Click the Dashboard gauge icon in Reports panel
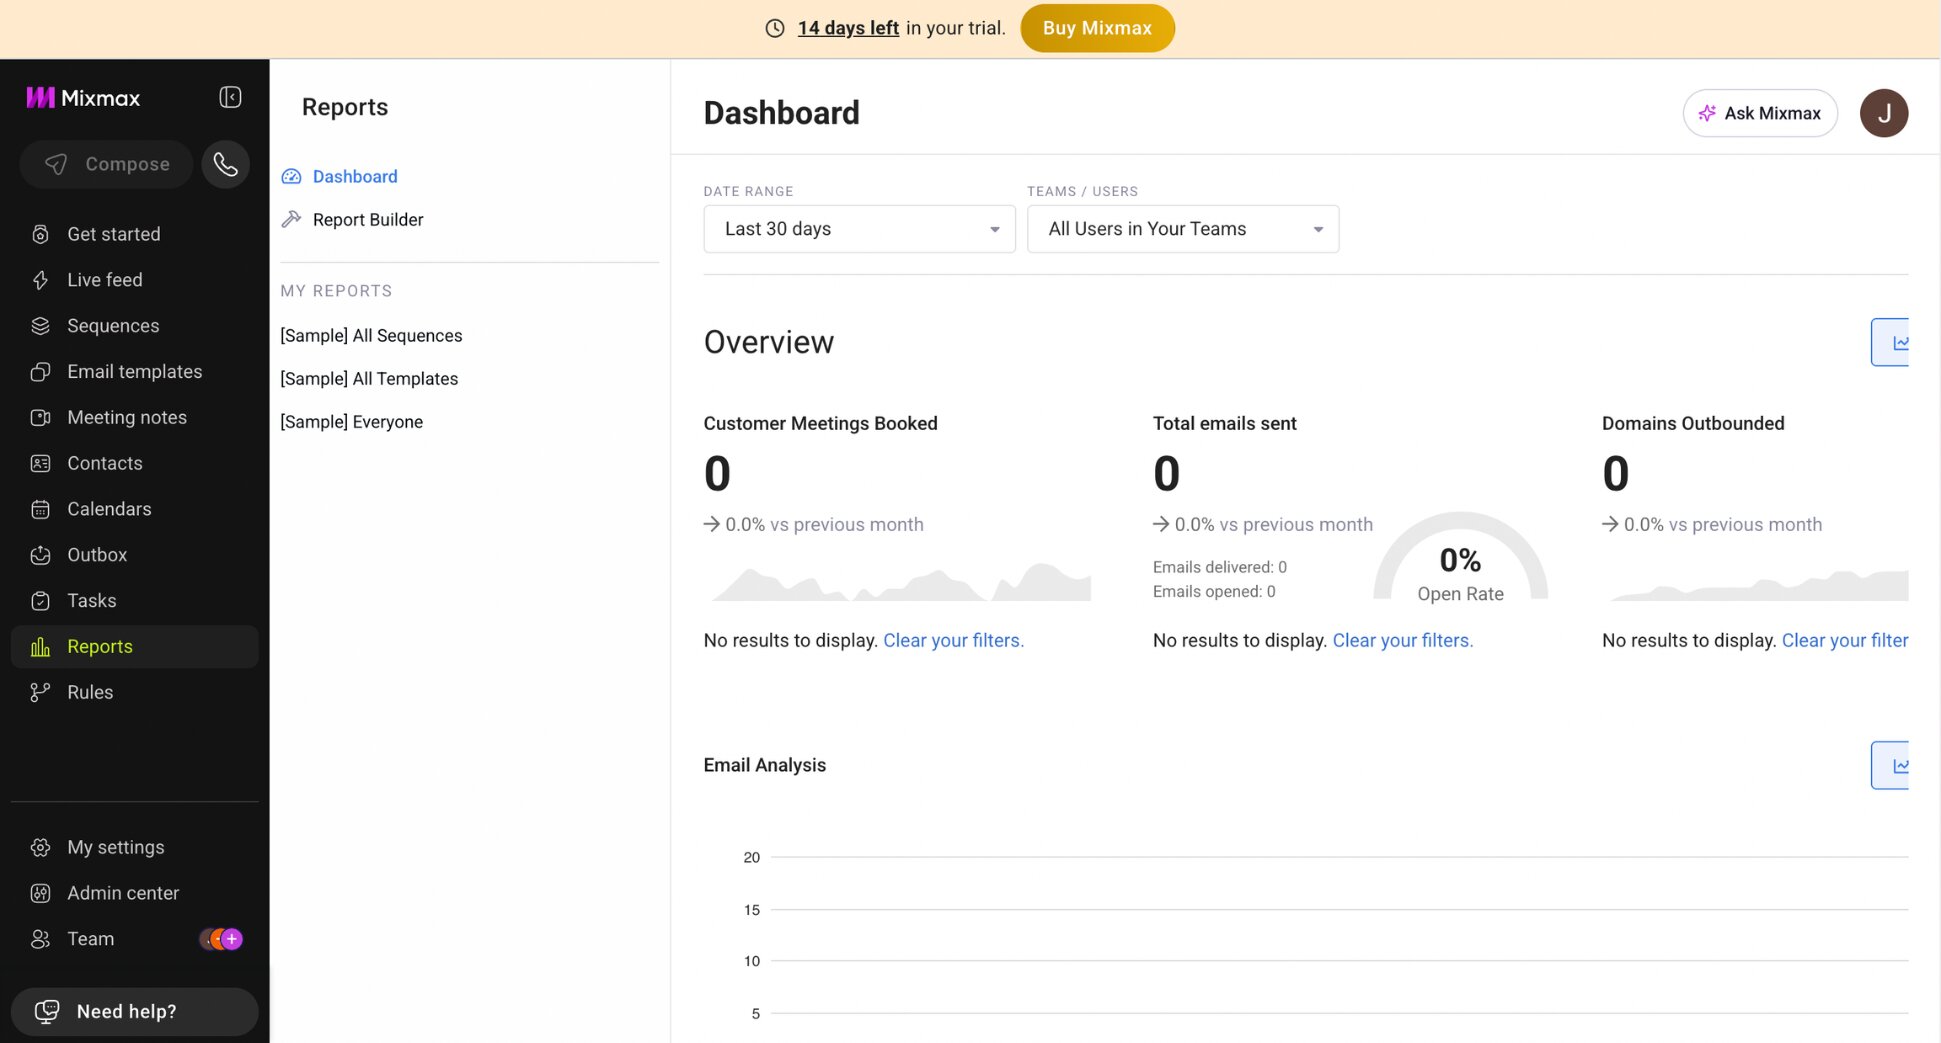The width and height of the screenshot is (1941, 1043). pyautogui.click(x=291, y=177)
